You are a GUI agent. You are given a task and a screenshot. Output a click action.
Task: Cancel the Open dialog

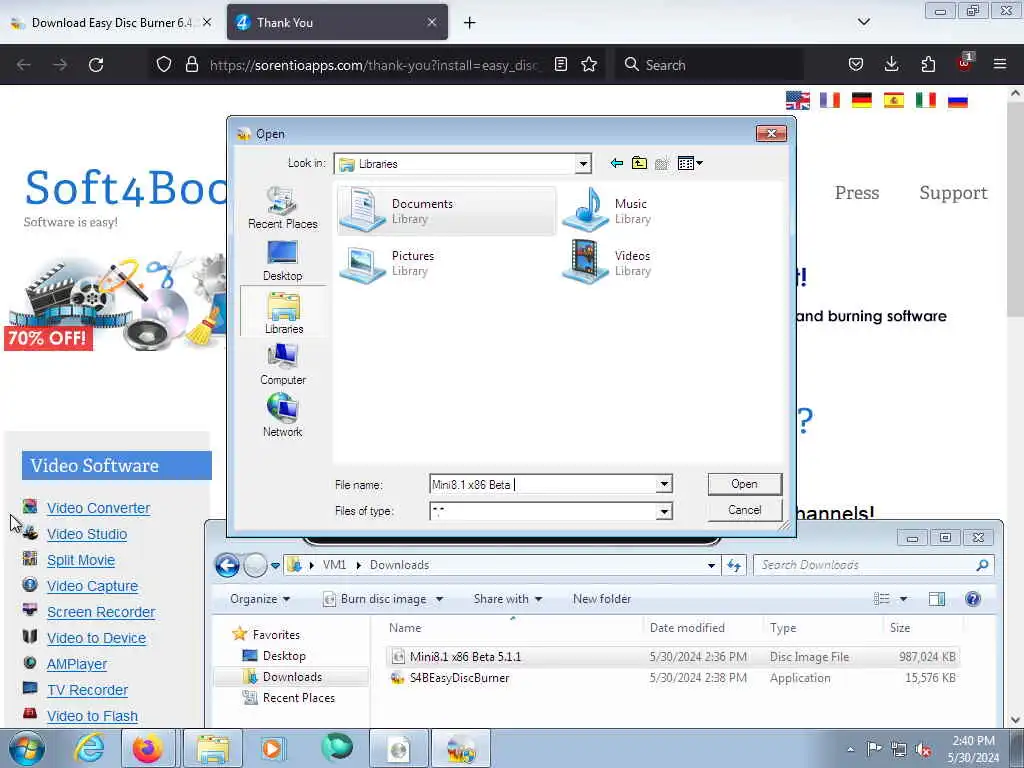pyautogui.click(x=744, y=510)
